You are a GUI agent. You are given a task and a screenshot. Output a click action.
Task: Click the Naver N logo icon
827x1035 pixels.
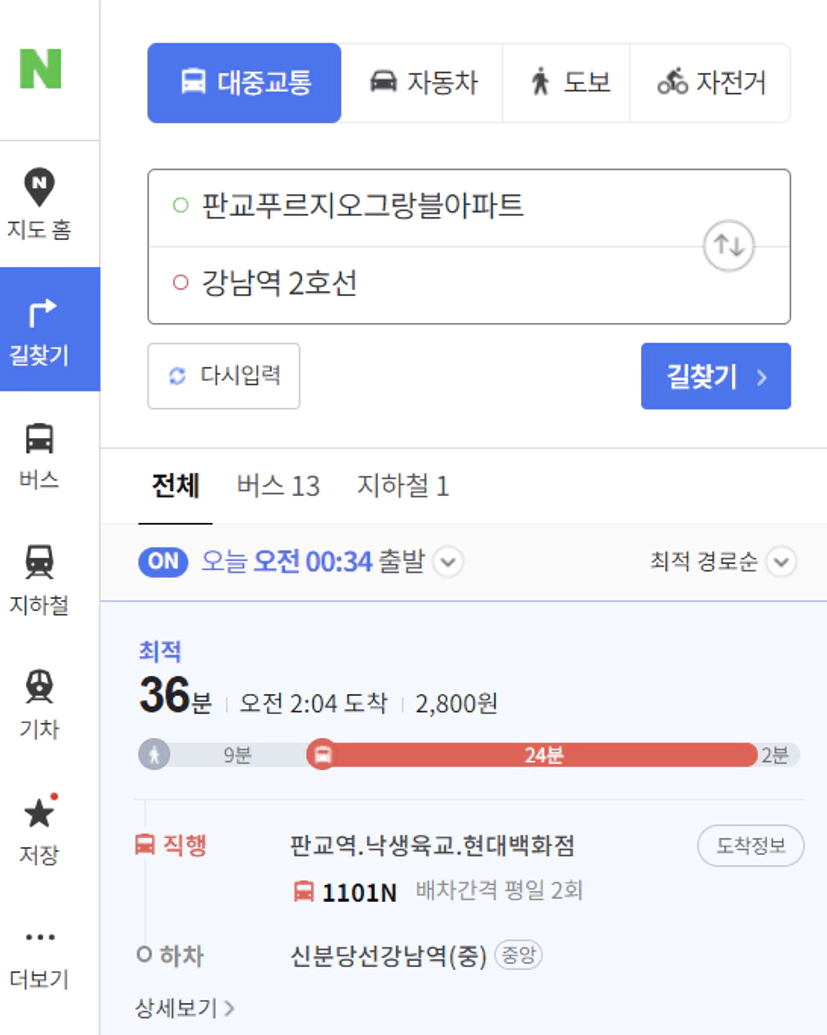coord(40,68)
